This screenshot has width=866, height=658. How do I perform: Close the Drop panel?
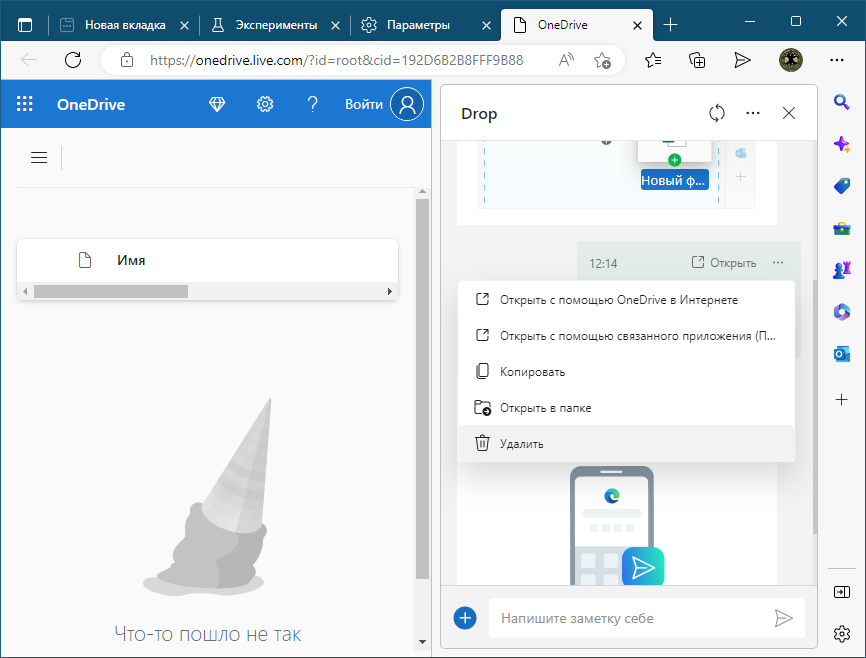(789, 113)
